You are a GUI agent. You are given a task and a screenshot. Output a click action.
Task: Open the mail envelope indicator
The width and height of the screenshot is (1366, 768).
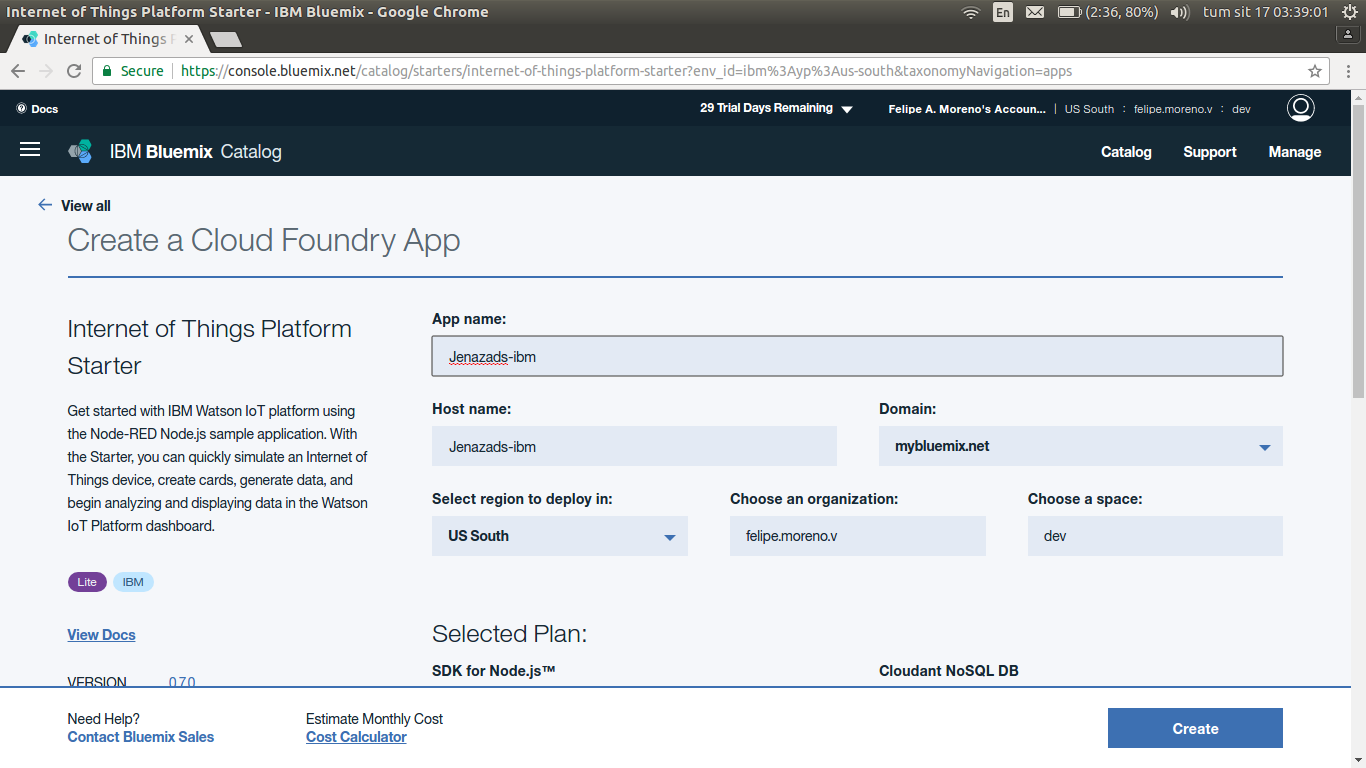point(1035,12)
